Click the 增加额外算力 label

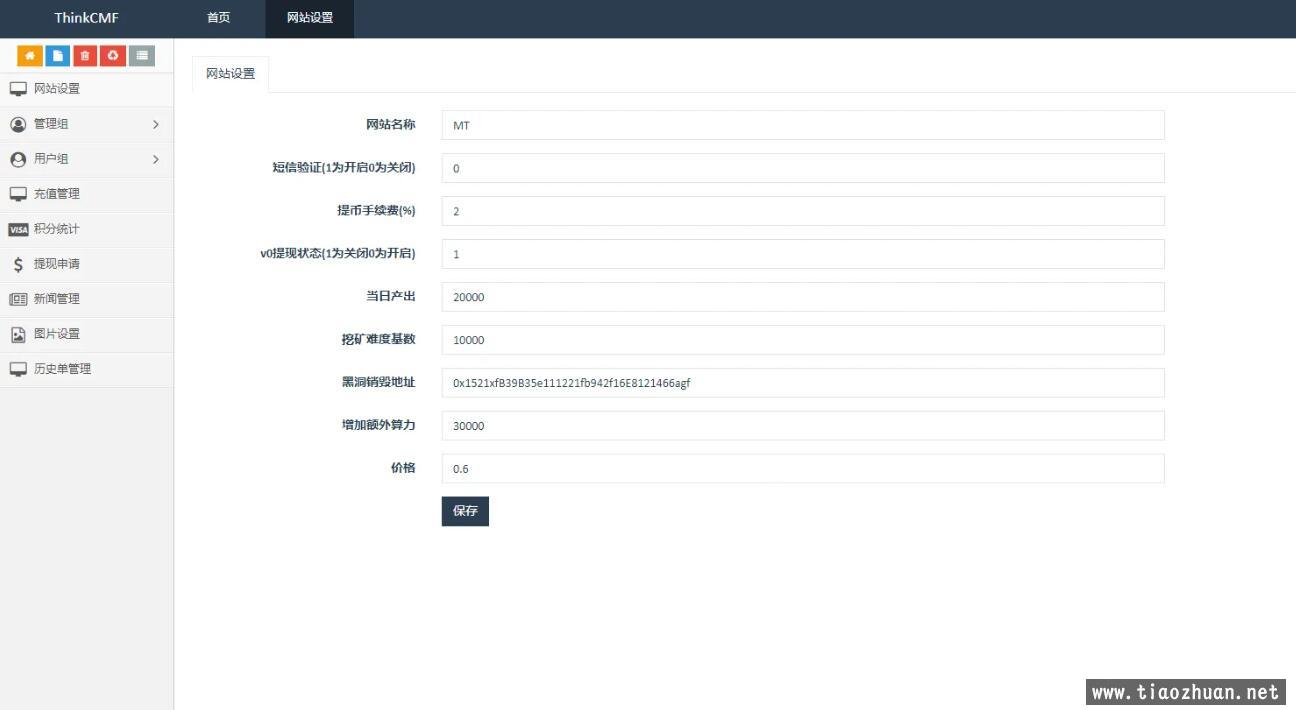pos(378,425)
